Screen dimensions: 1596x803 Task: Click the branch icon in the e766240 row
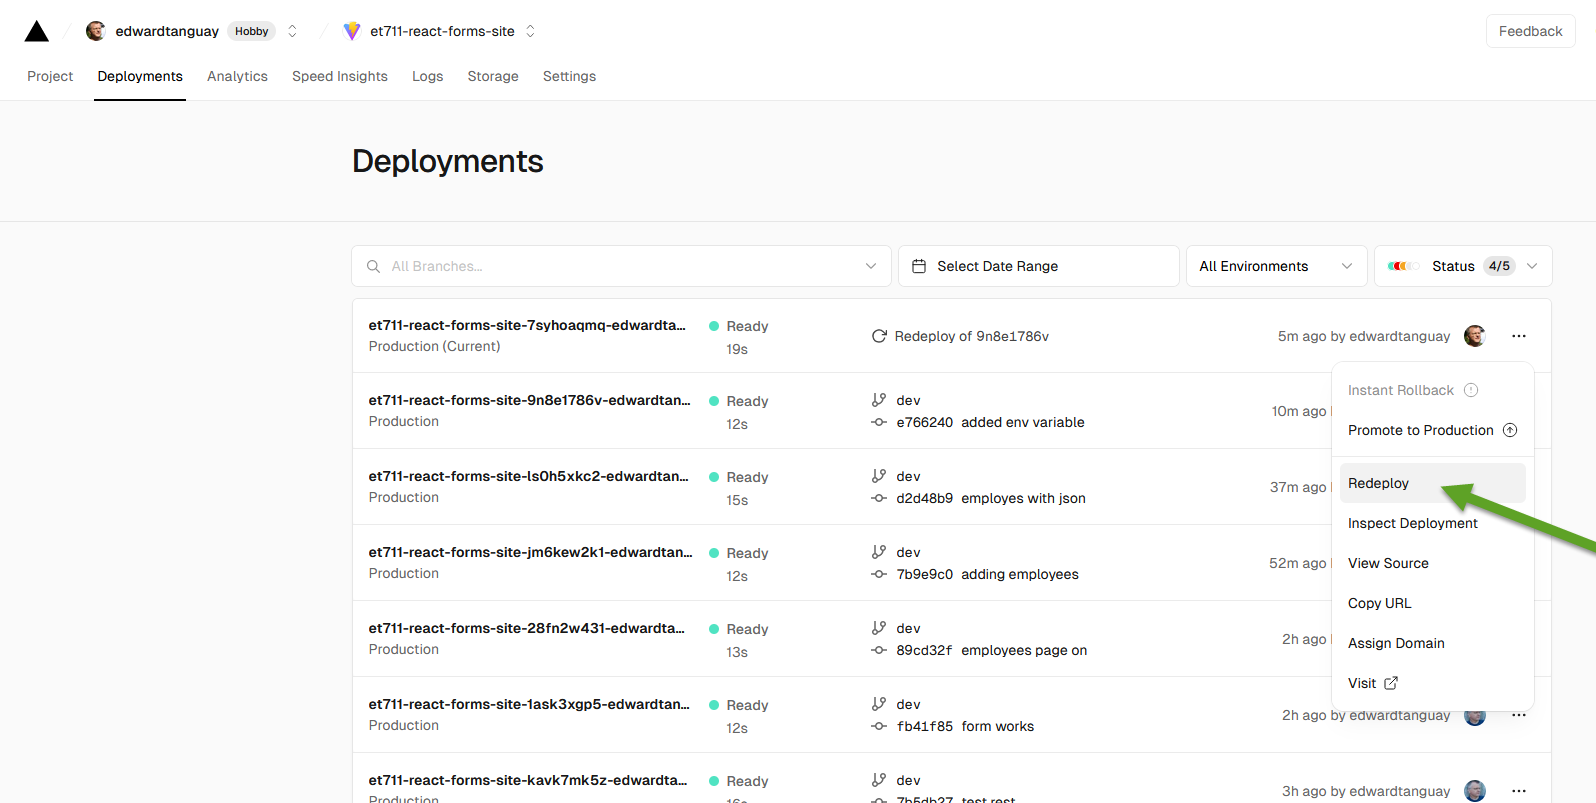coord(879,400)
